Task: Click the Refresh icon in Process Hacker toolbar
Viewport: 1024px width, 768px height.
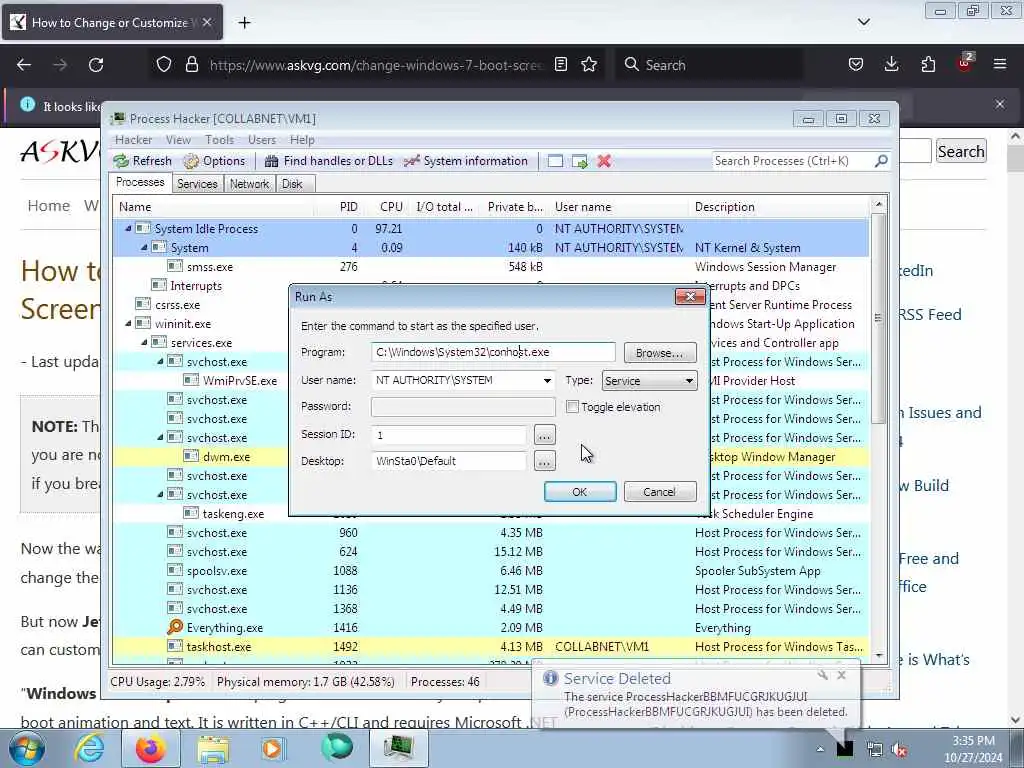Action: tap(121, 161)
